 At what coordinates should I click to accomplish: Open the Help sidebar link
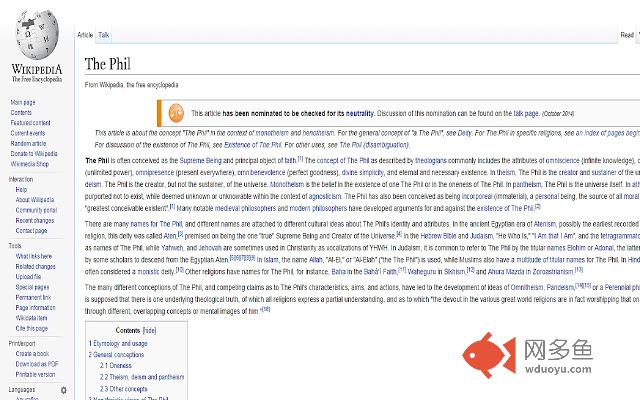(21, 189)
